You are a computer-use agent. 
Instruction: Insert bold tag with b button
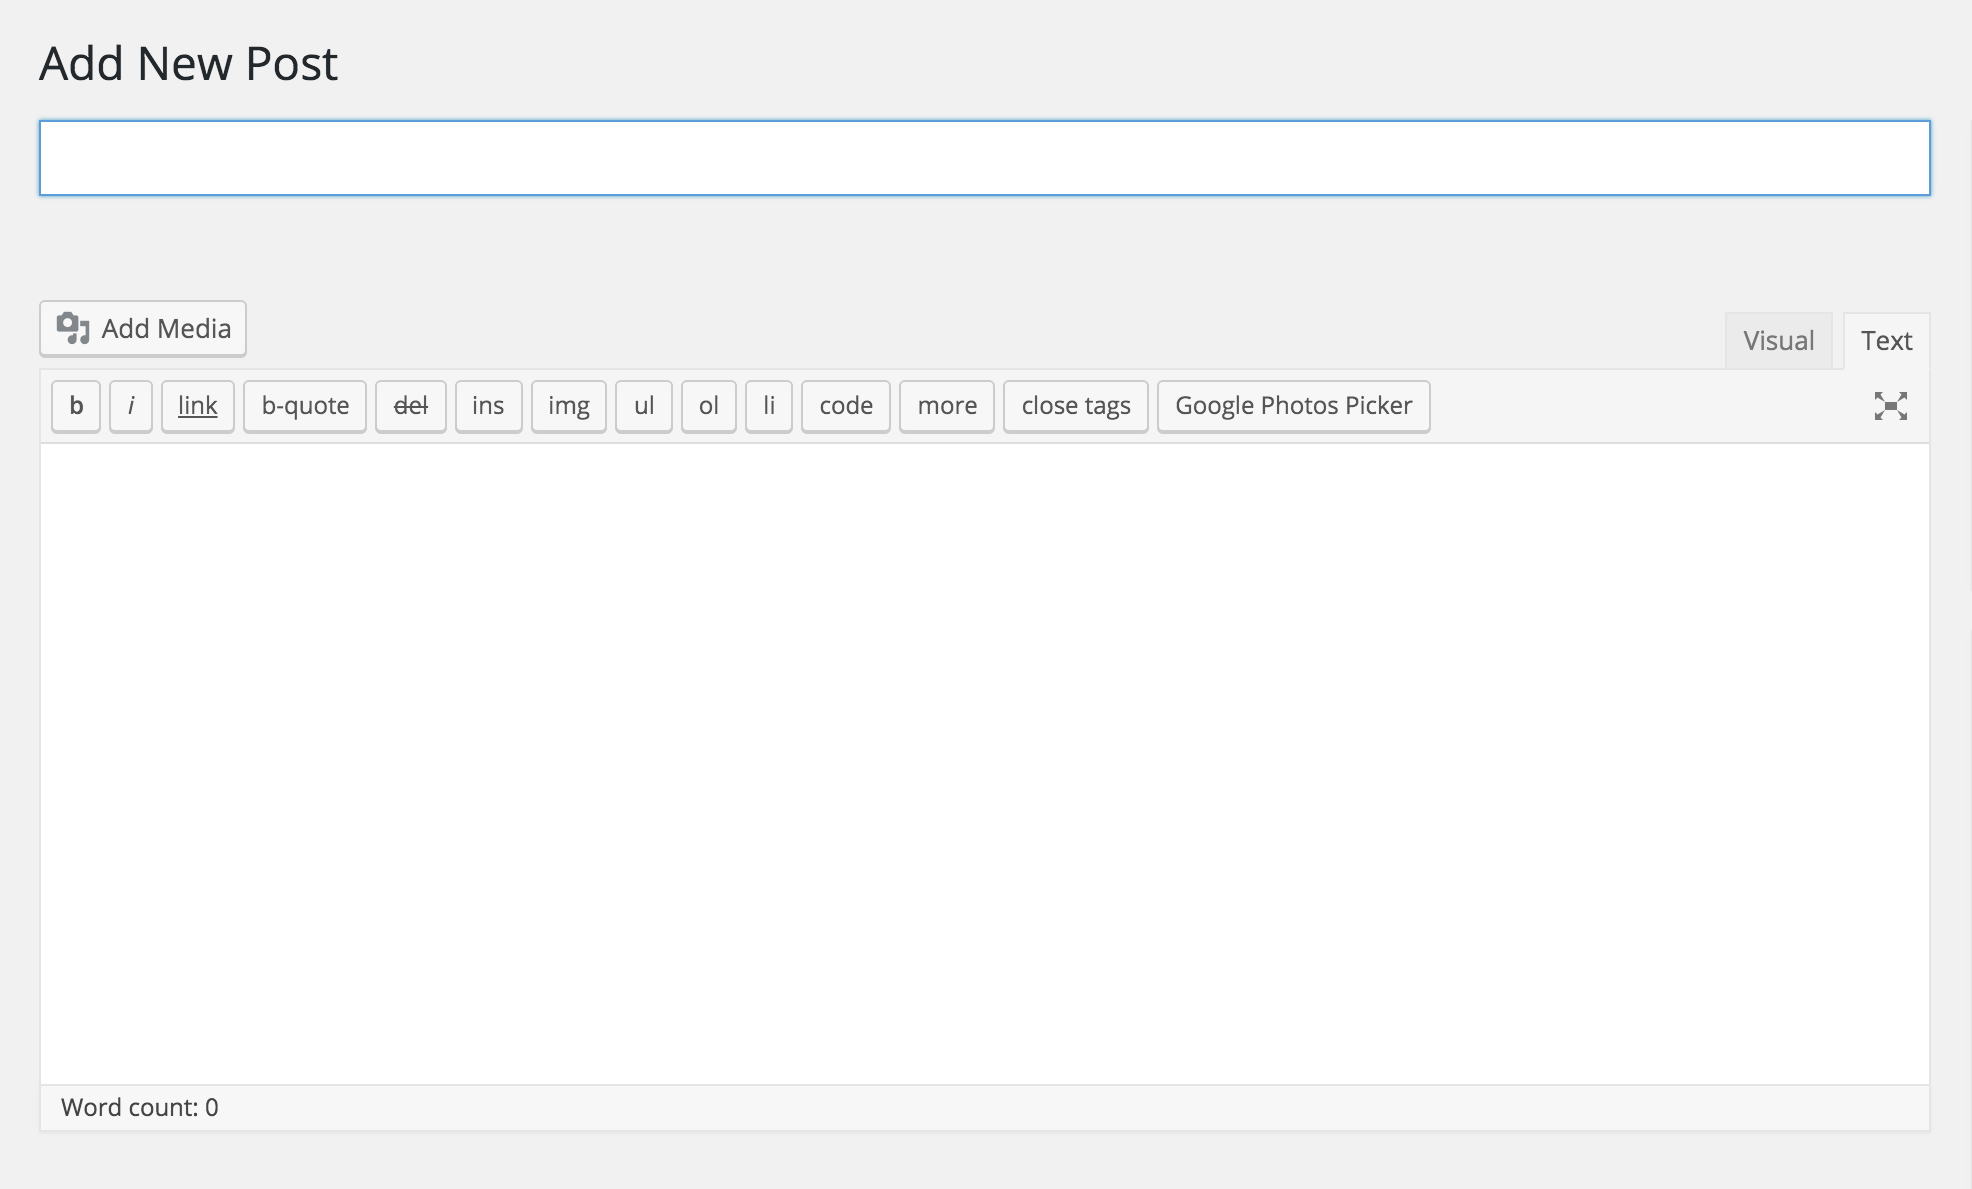click(76, 406)
